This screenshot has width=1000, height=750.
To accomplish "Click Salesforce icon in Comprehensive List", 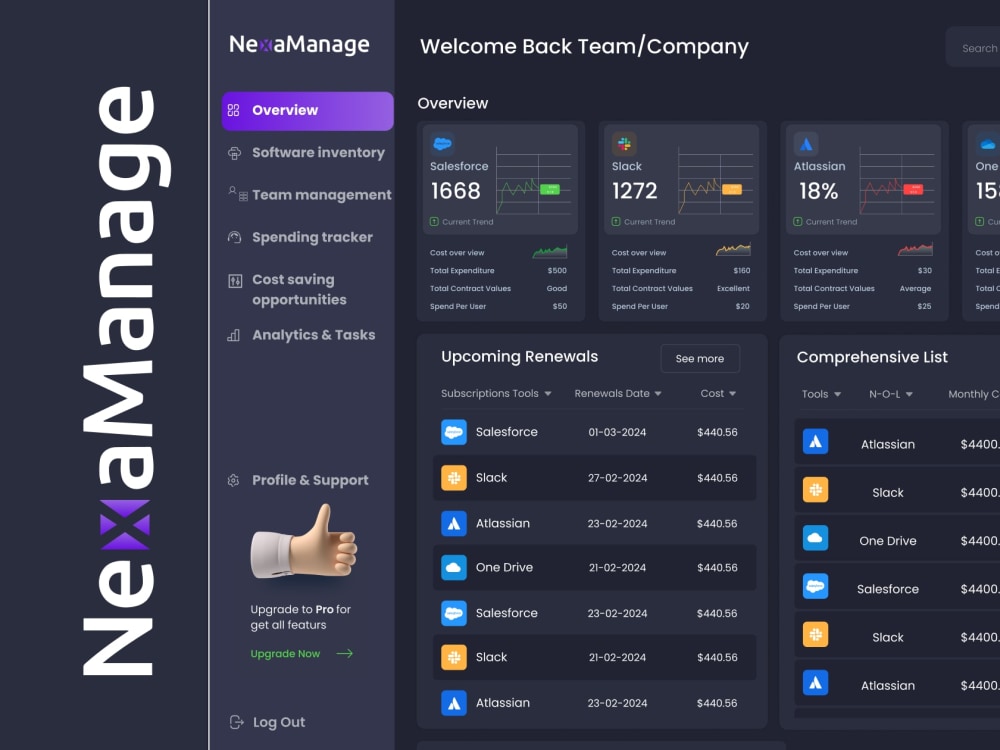I will tap(815, 586).
